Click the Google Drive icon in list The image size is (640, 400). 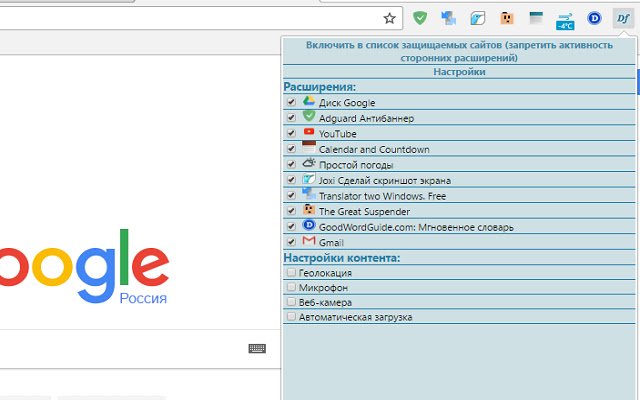click(309, 100)
